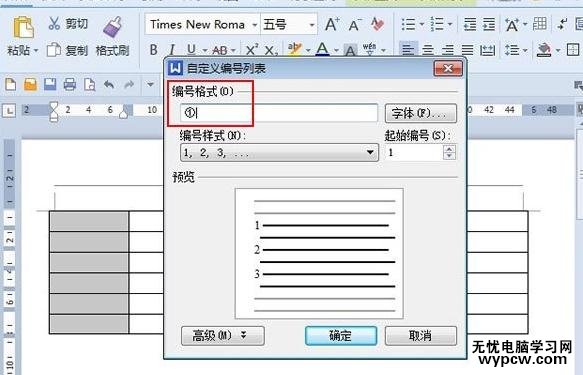This screenshot has height=375, width=583.
Task: Open font color dropdown arrow
Action: coord(336,51)
